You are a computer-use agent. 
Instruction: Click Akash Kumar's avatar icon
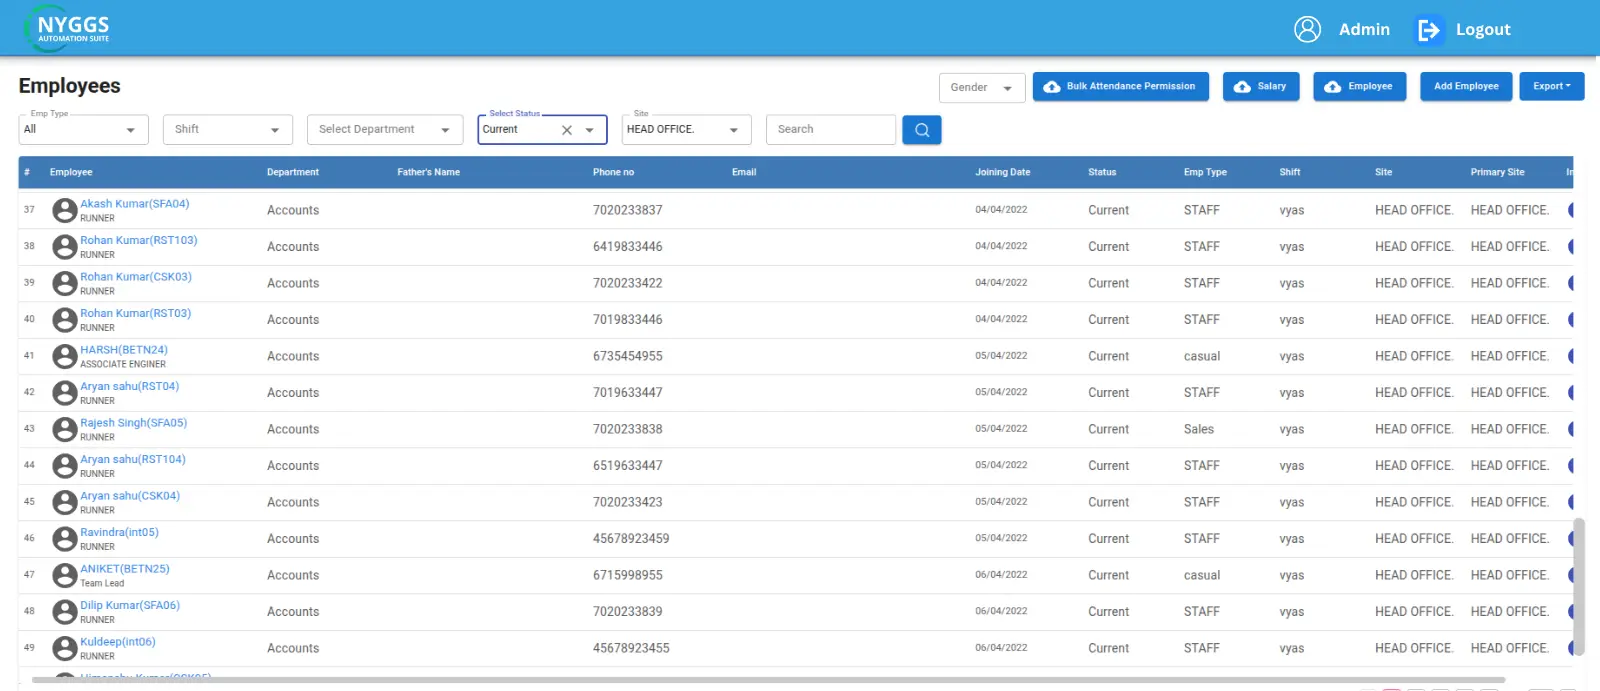click(65, 210)
